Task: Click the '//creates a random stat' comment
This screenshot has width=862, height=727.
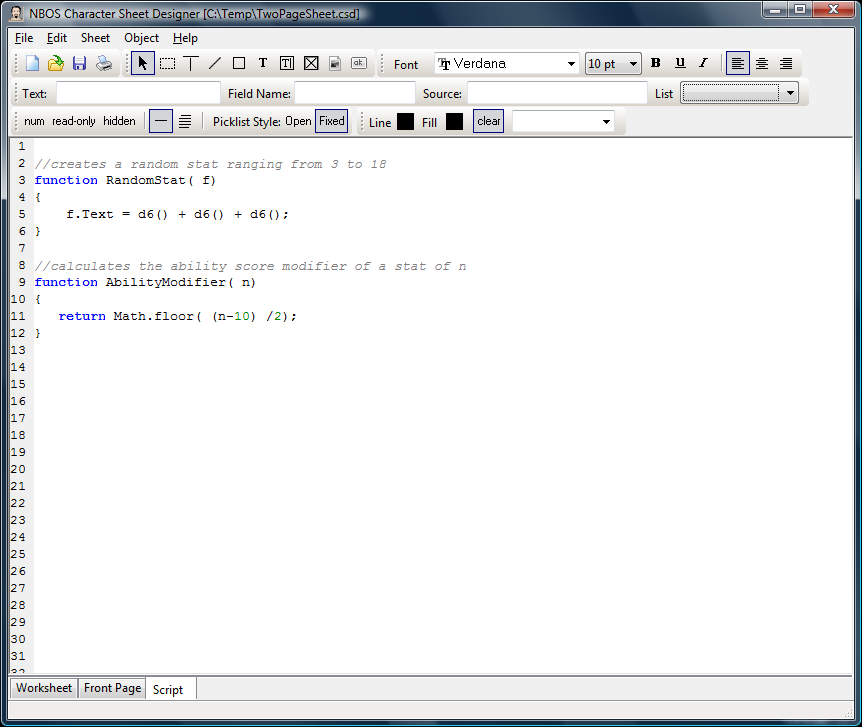Action: pyautogui.click(x=210, y=164)
